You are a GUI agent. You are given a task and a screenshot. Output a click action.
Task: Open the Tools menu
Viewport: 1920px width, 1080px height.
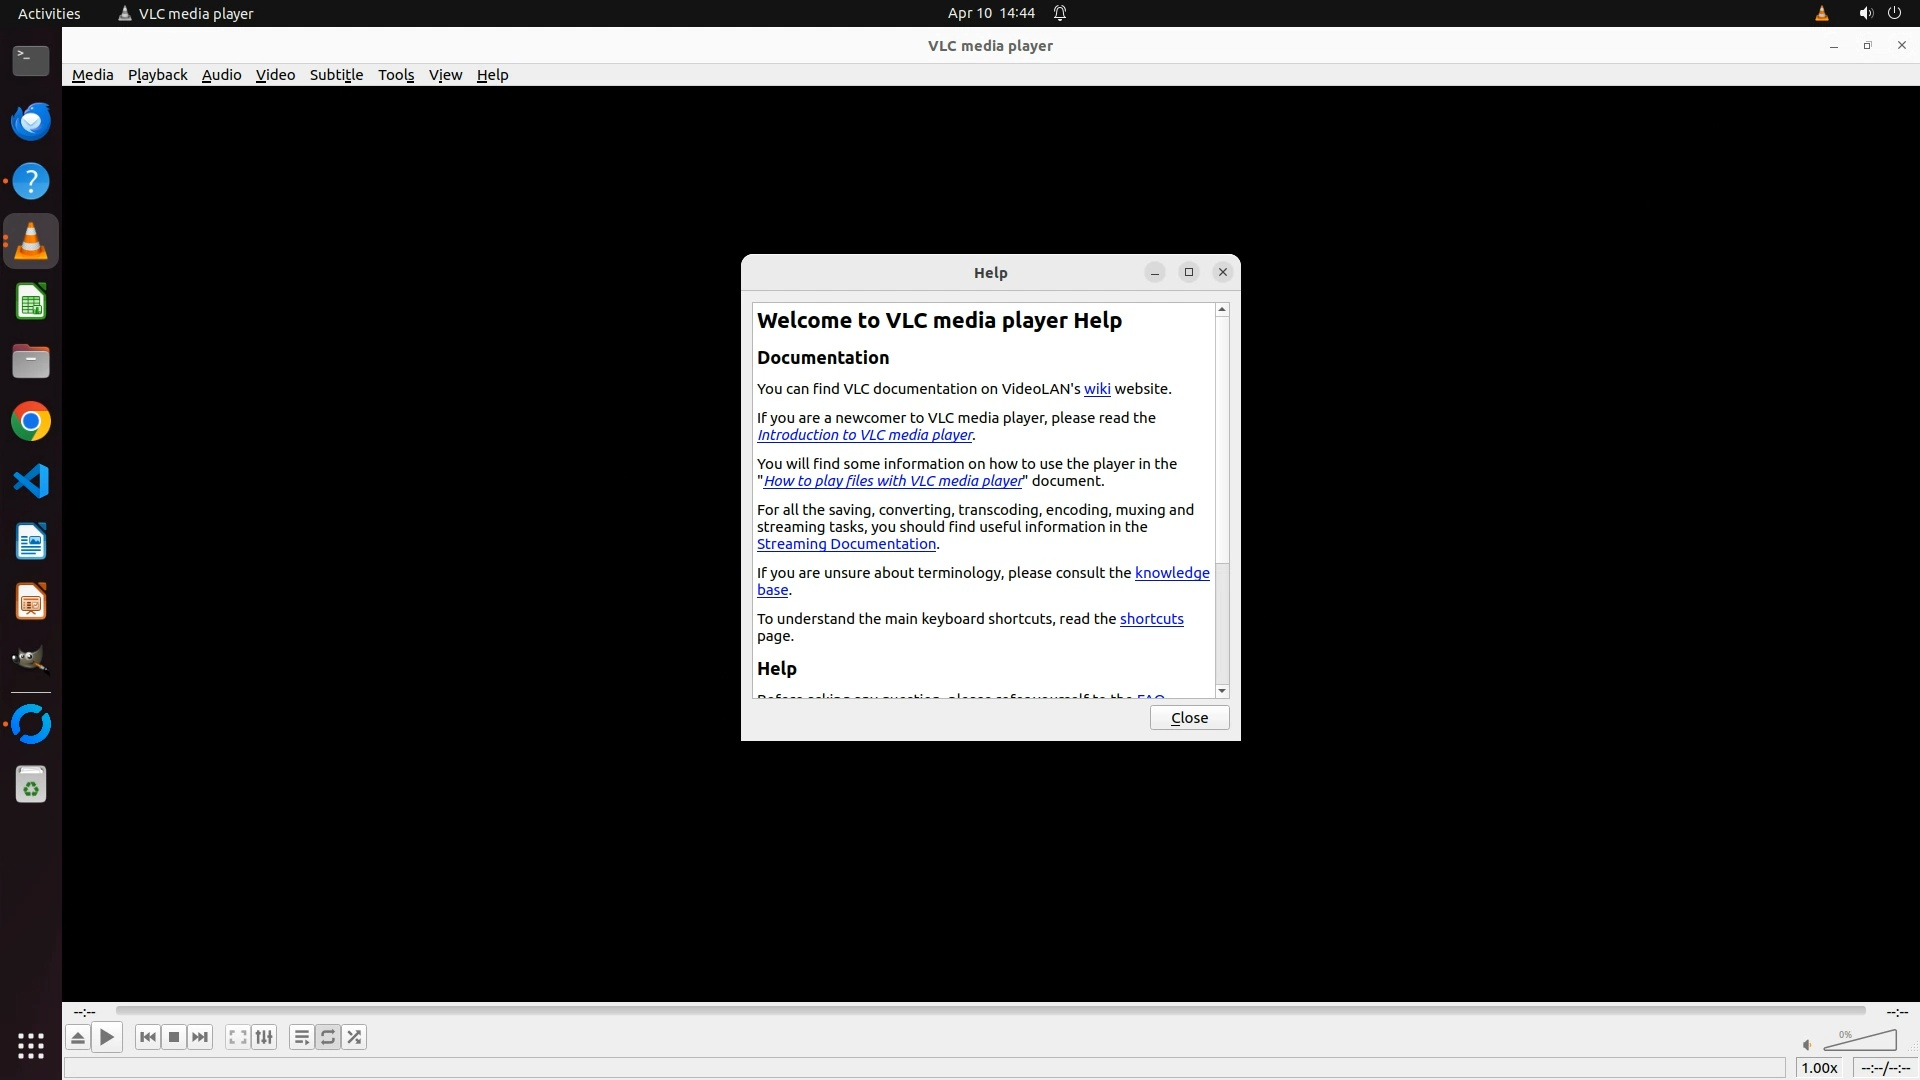pos(395,75)
